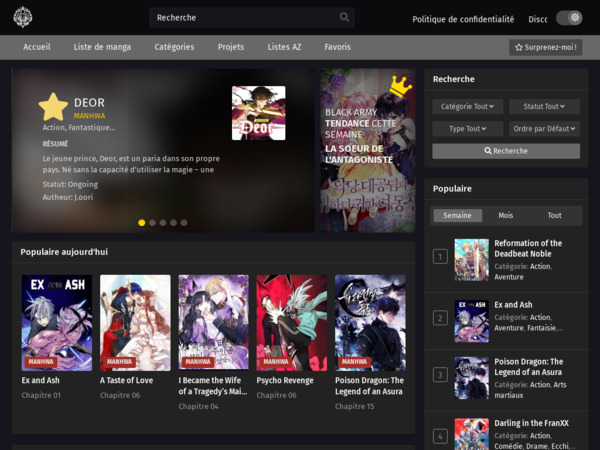
Task: Open the Type Tout dropdown
Action: coord(467,129)
